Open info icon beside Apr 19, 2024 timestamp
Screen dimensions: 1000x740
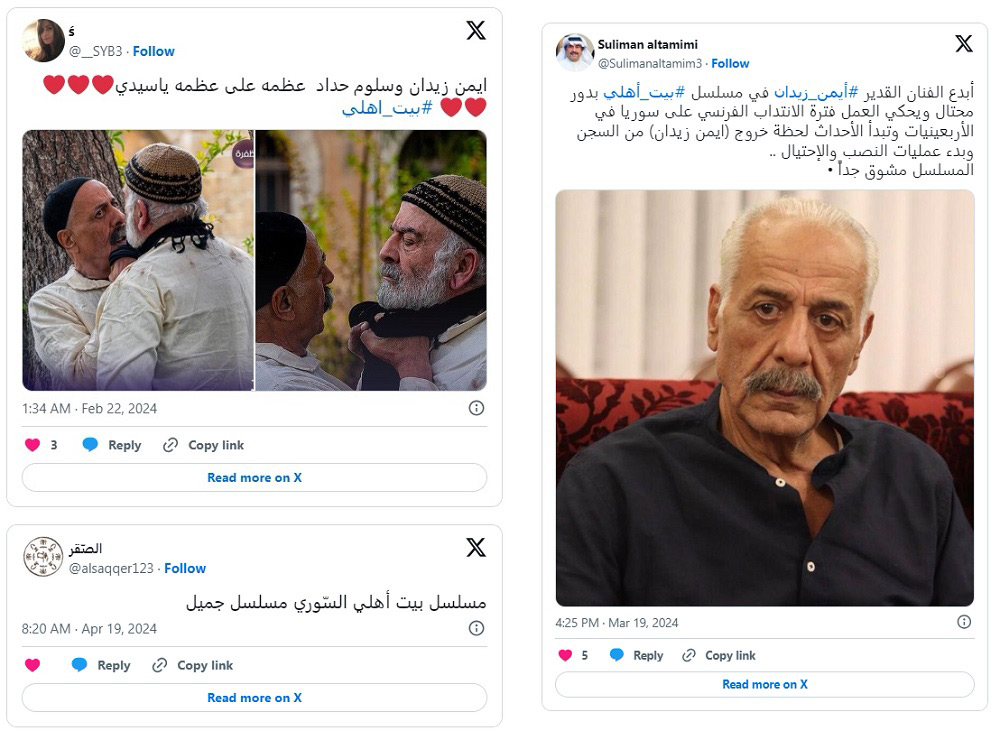coord(476,628)
